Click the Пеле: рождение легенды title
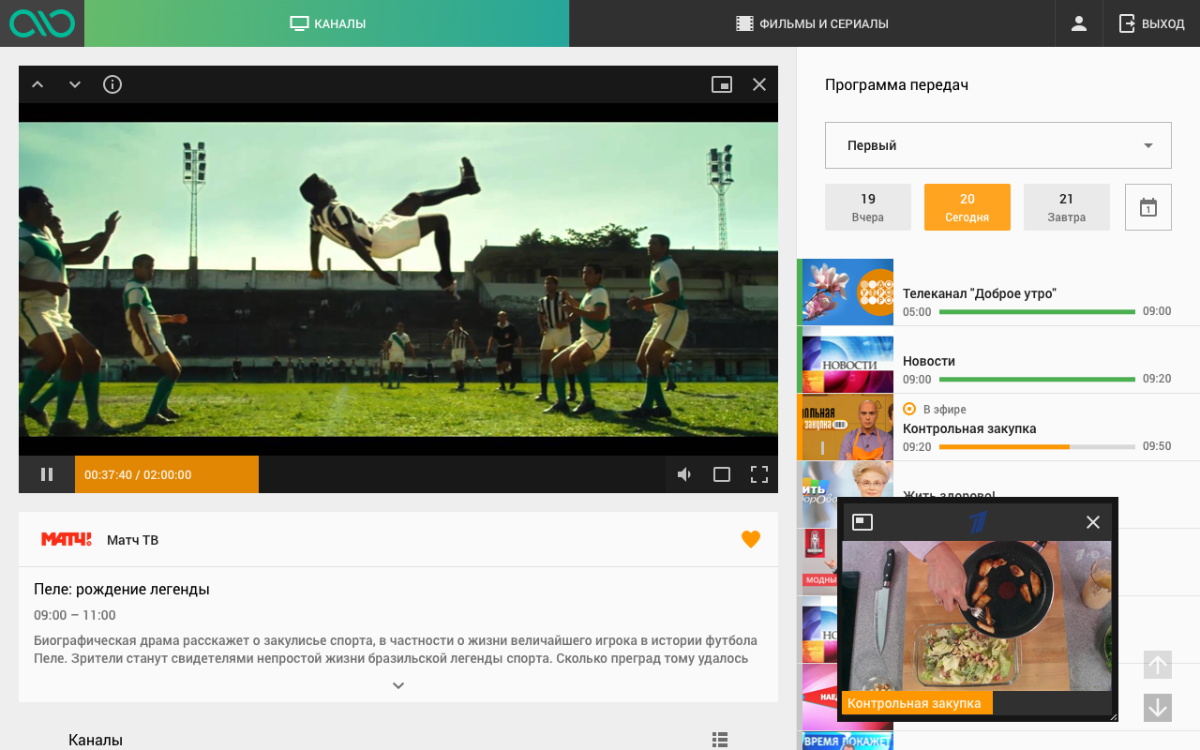This screenshot has width=1200, height=750. tap(122, 589)
